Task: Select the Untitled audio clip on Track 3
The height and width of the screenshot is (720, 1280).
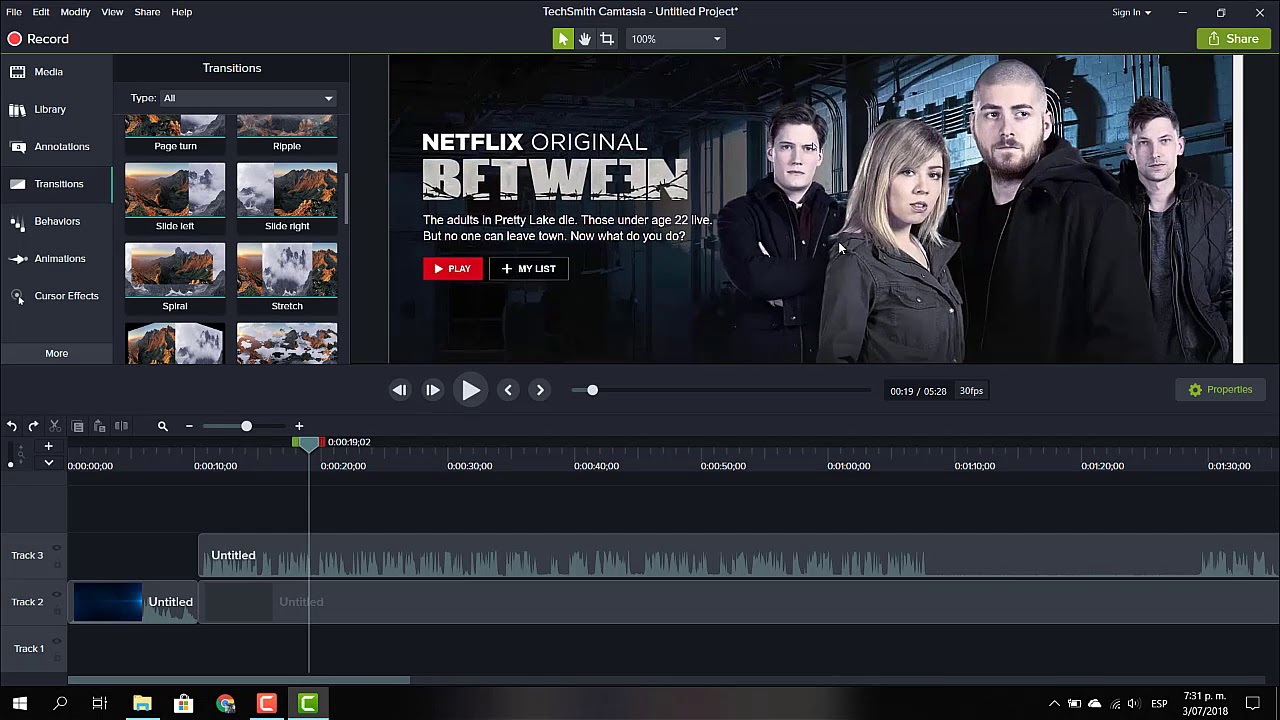Action: pyautogui.click(x=740, y=555)
